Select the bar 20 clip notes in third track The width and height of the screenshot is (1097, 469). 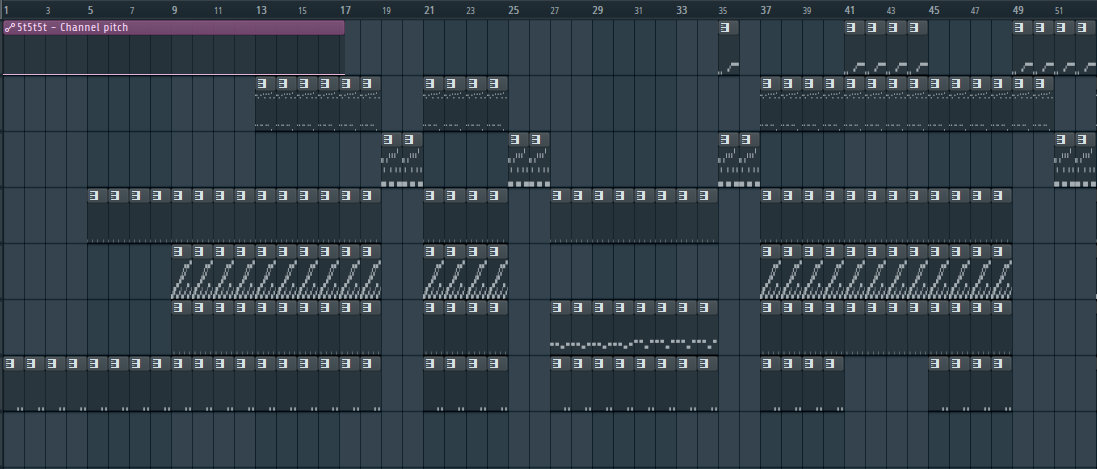click(413, 167)
